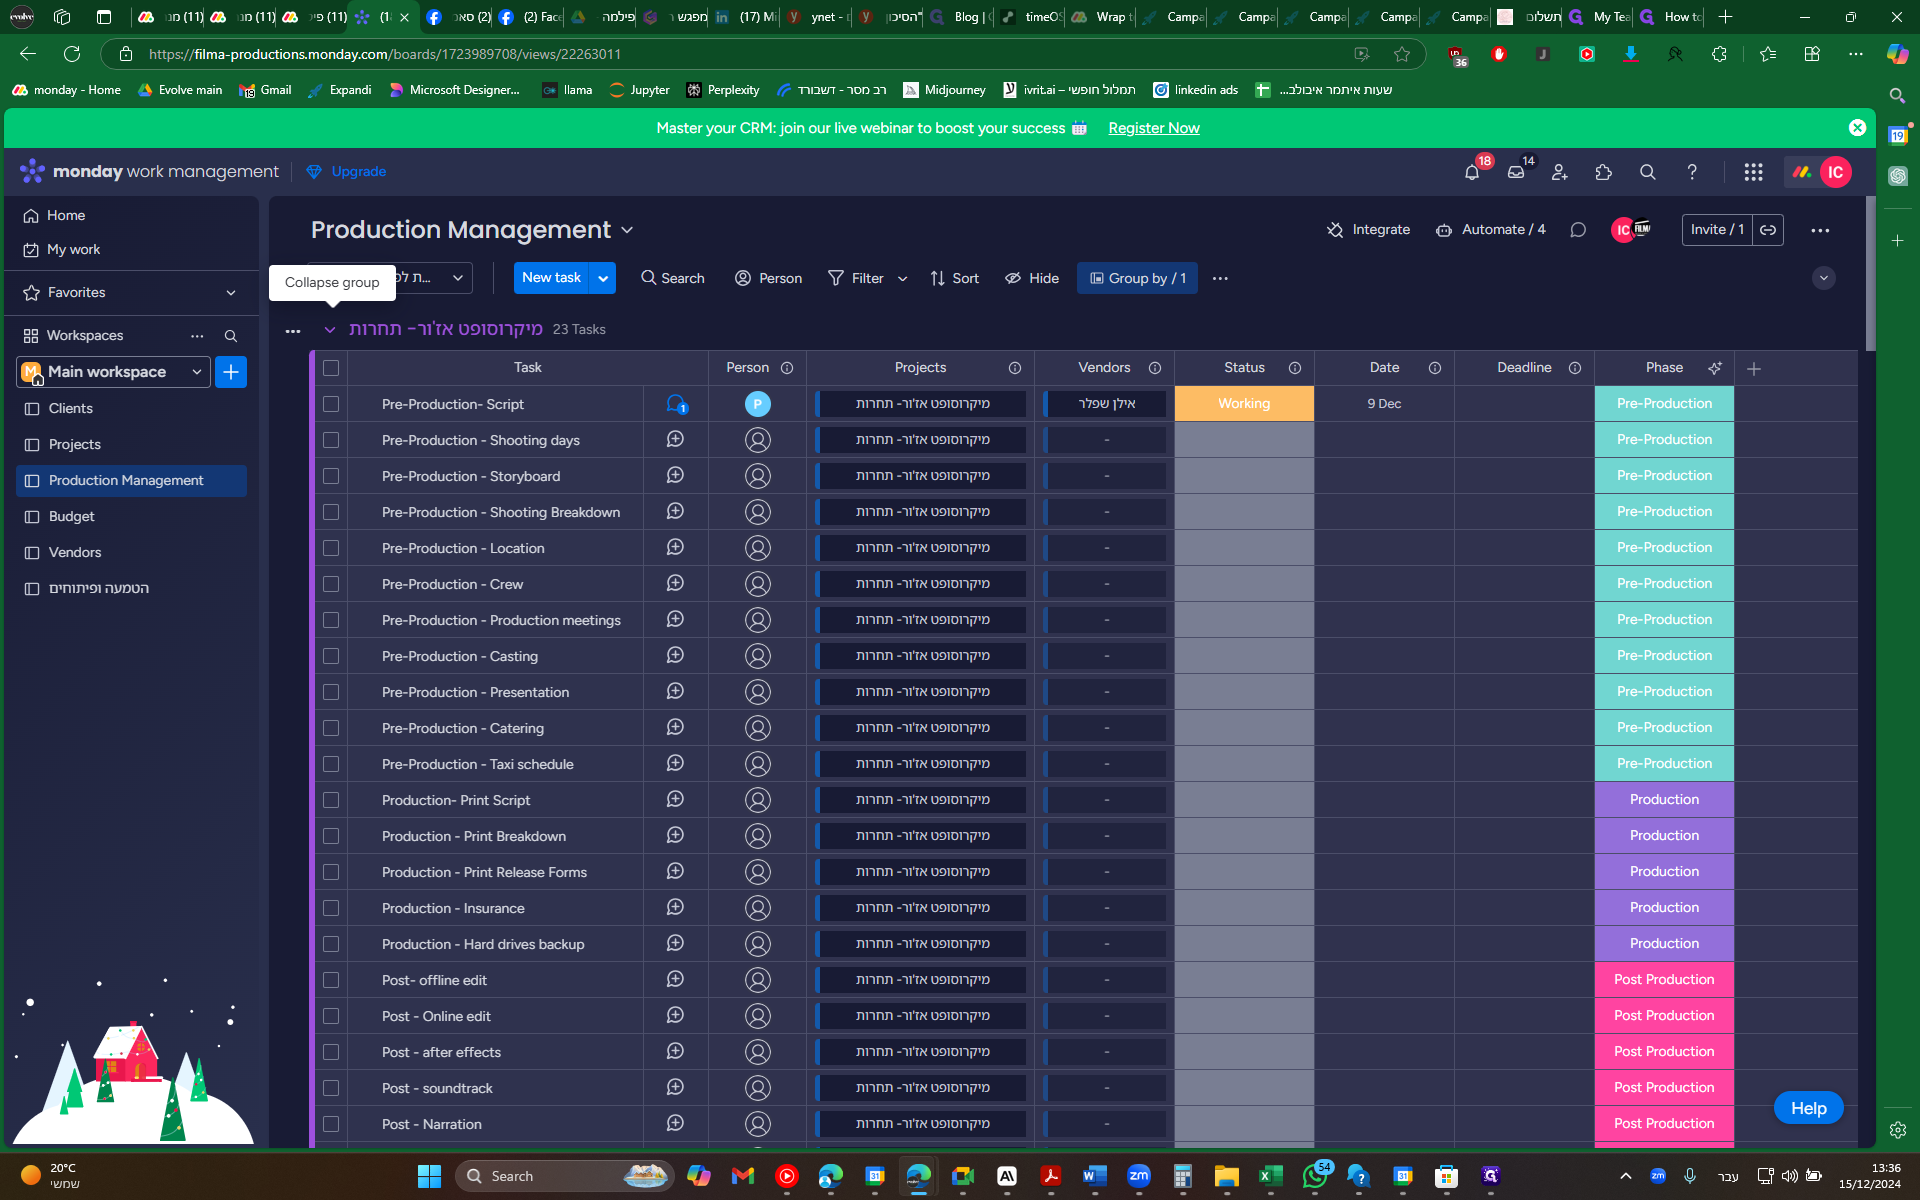Check the Pre-Production - Location checkbox

click(x=331, y=548)
